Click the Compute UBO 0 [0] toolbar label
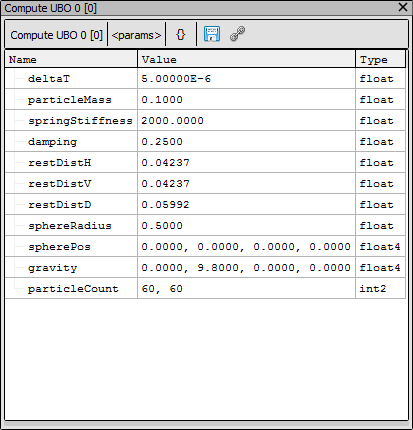This screenshot has height=430, width=413. click(56, 35)
